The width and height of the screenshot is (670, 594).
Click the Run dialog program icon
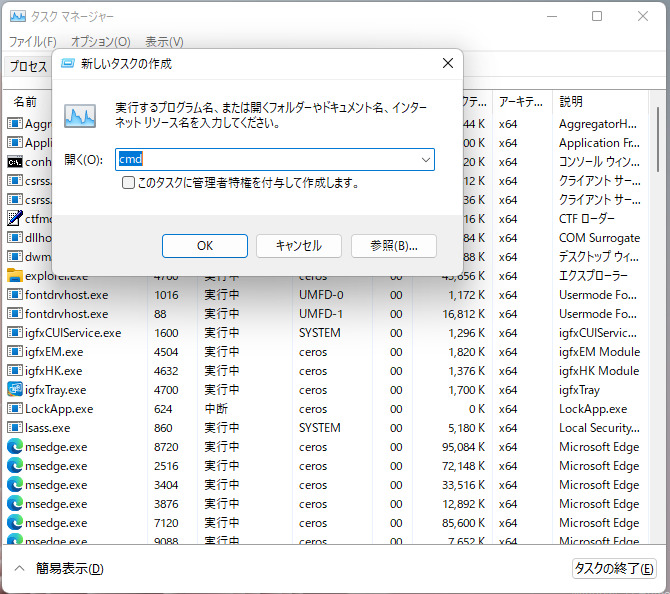click(80, 115)
